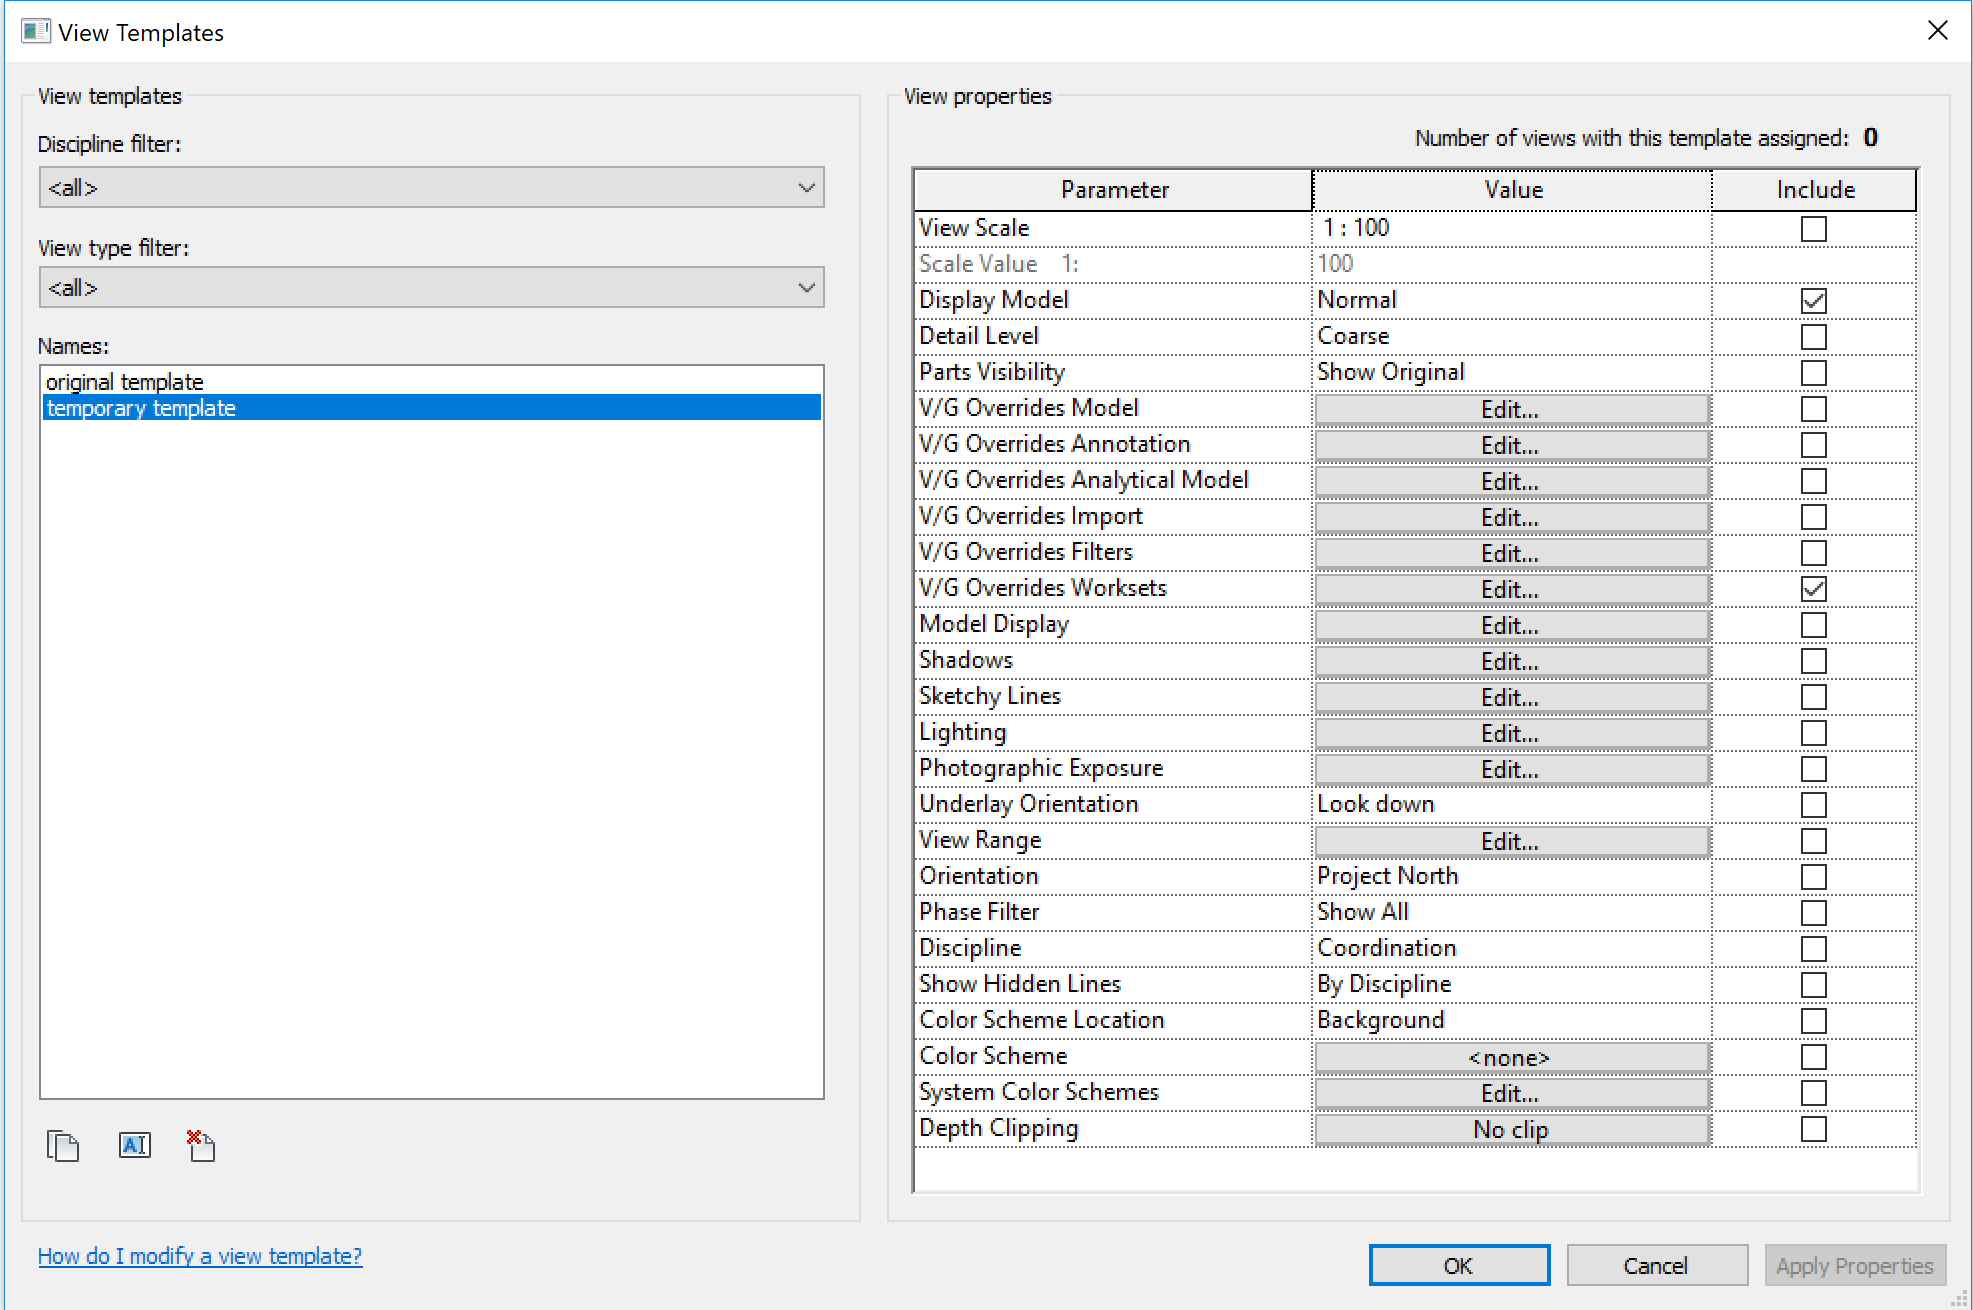This screenshot has width=1973, height=1310.
Task: Open How do I modify a view template link
Action: pyautogui.click(x=200, y=1256)
